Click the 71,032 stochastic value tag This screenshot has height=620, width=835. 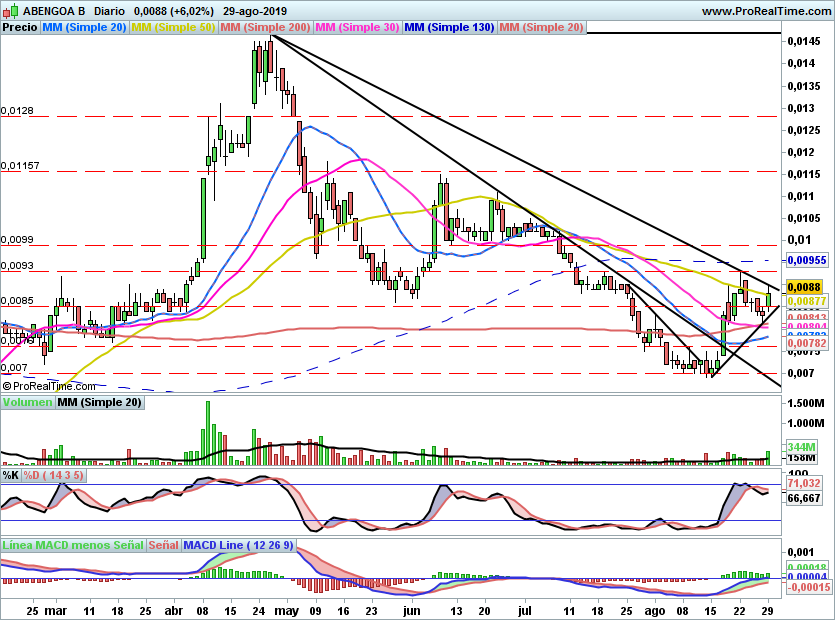pyautogui.click(x=804, y=483)
